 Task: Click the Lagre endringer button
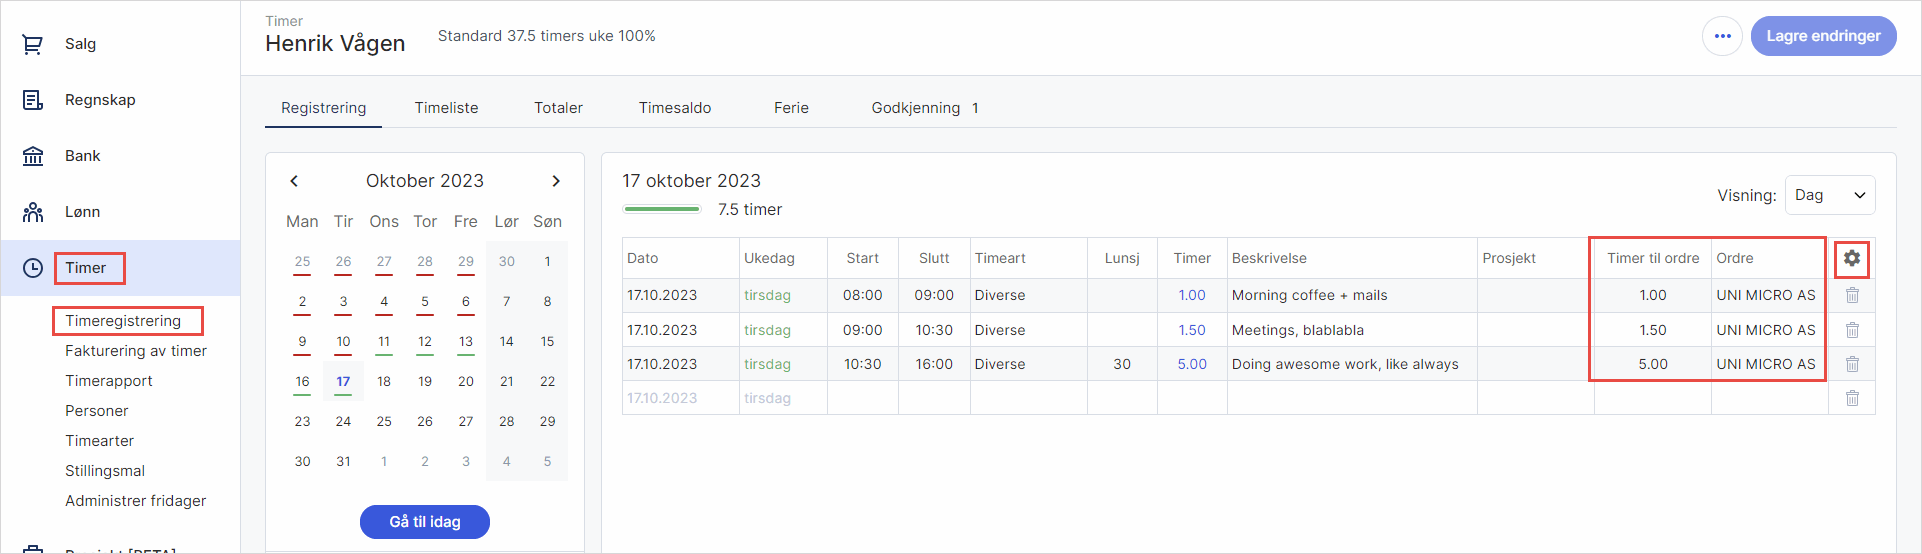pyautogui.click(x=1823, y=36)
